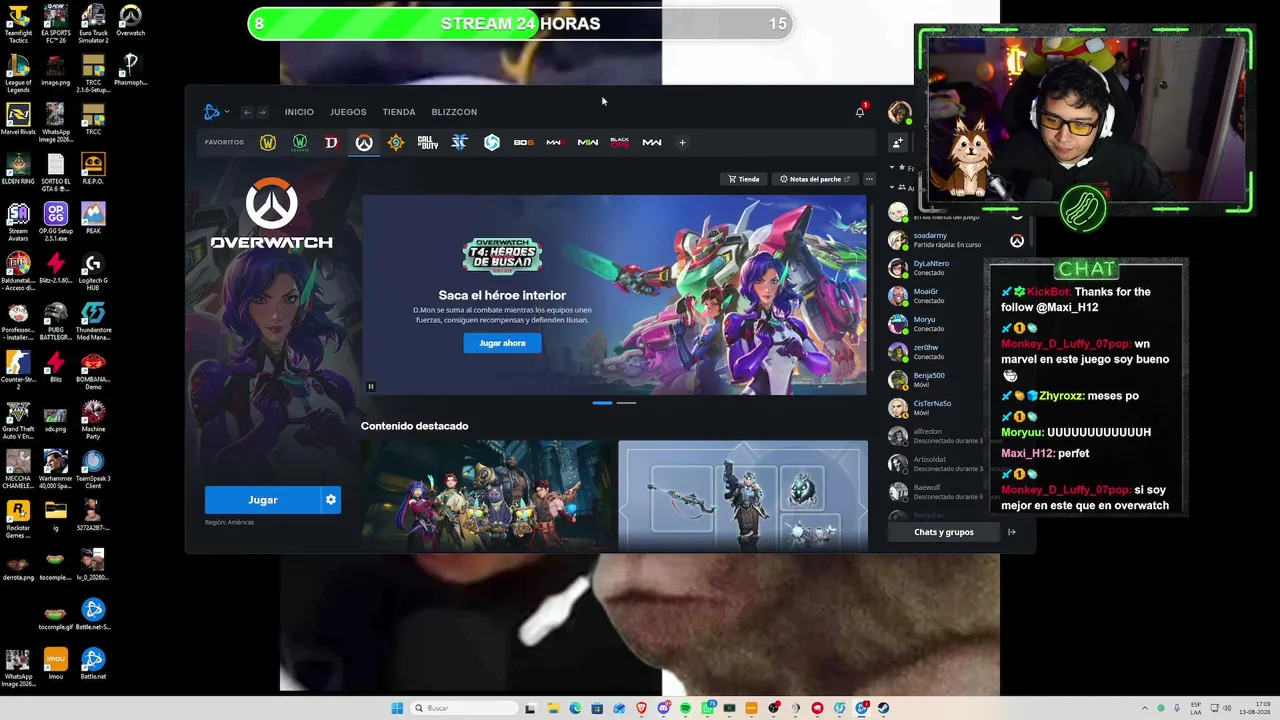This screenshot has height=720, width=1280.
Task: Open taskbar clock and date
Action: click(x=1255, y=708)
